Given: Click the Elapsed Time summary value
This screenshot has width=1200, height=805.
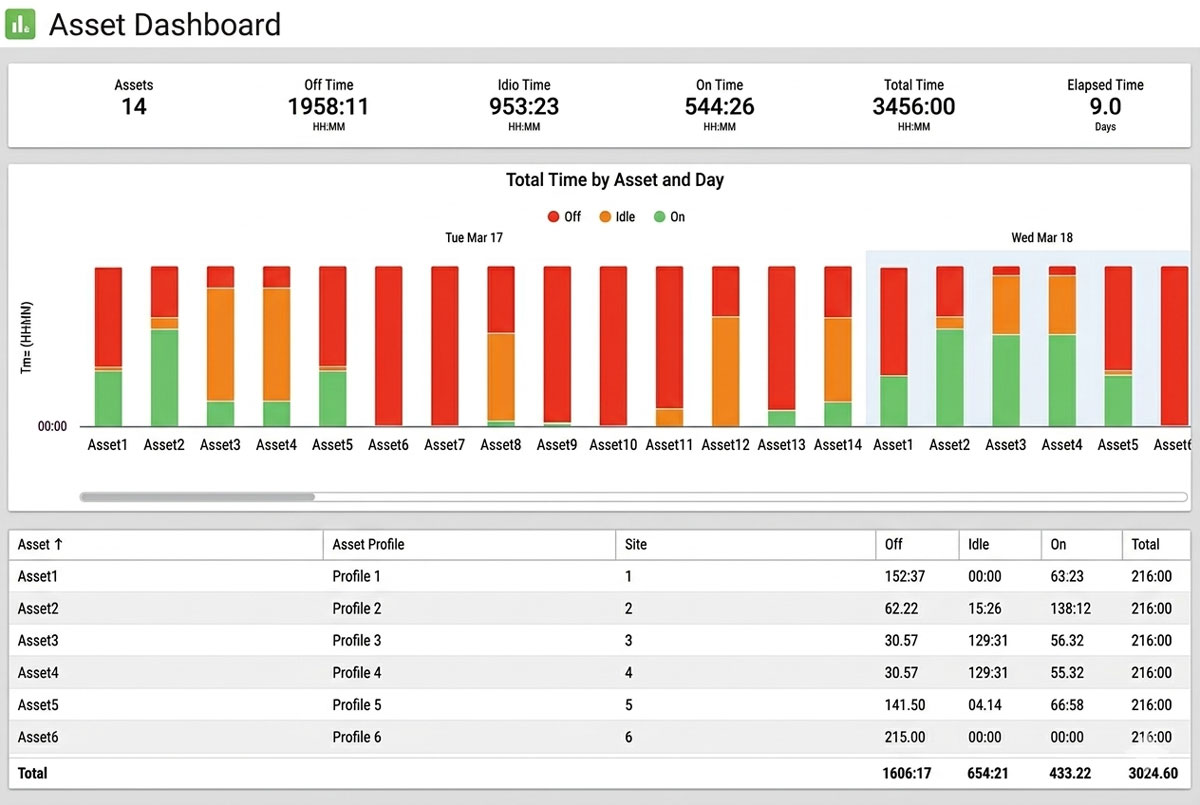Looking at the screenshot, I should click(x=1105, y=107).
